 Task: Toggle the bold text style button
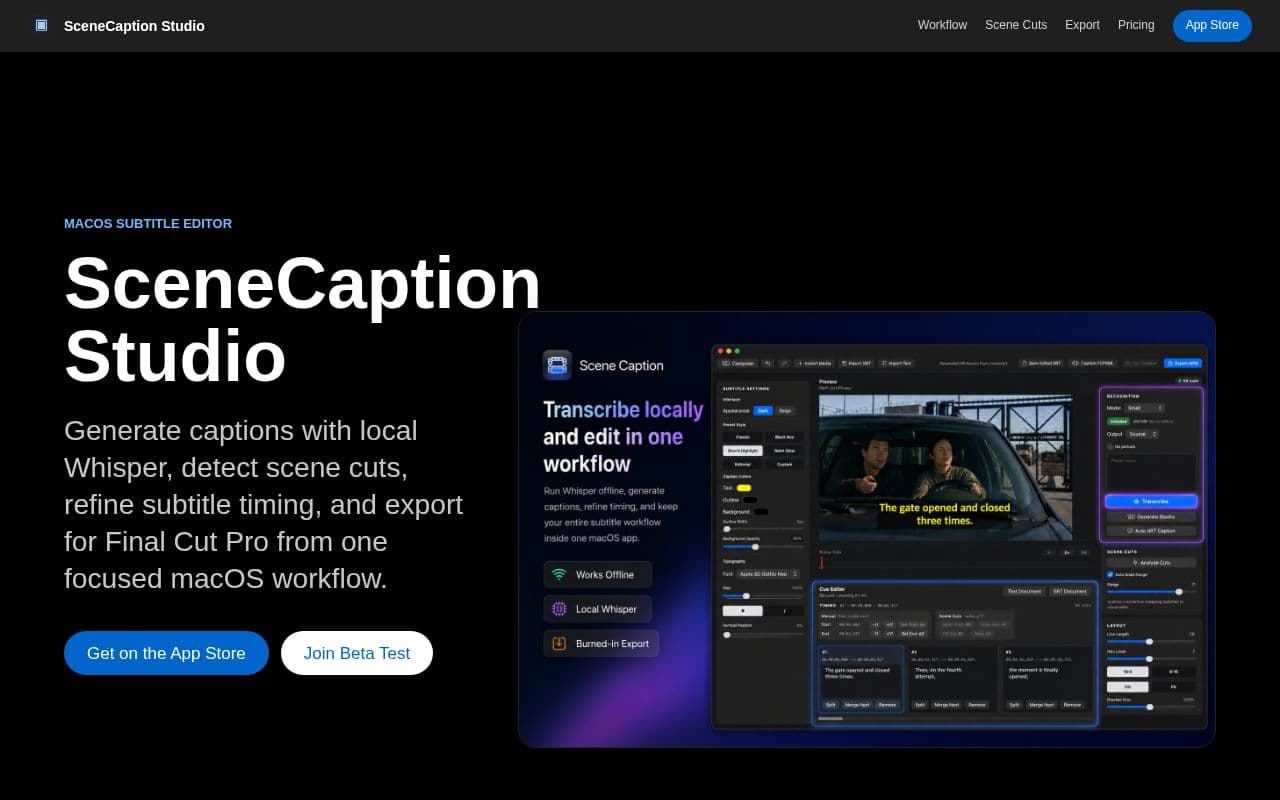(x=742, y=611)
